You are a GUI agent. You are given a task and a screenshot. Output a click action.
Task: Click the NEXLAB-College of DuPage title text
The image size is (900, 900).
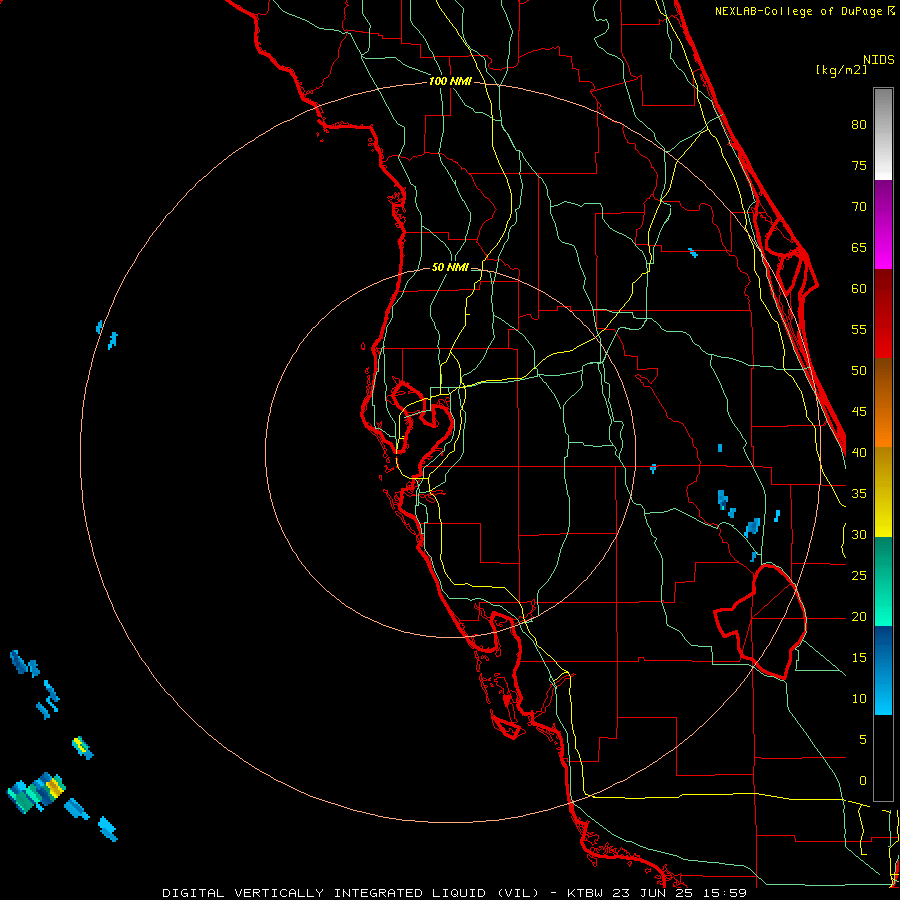click(798, 11)
